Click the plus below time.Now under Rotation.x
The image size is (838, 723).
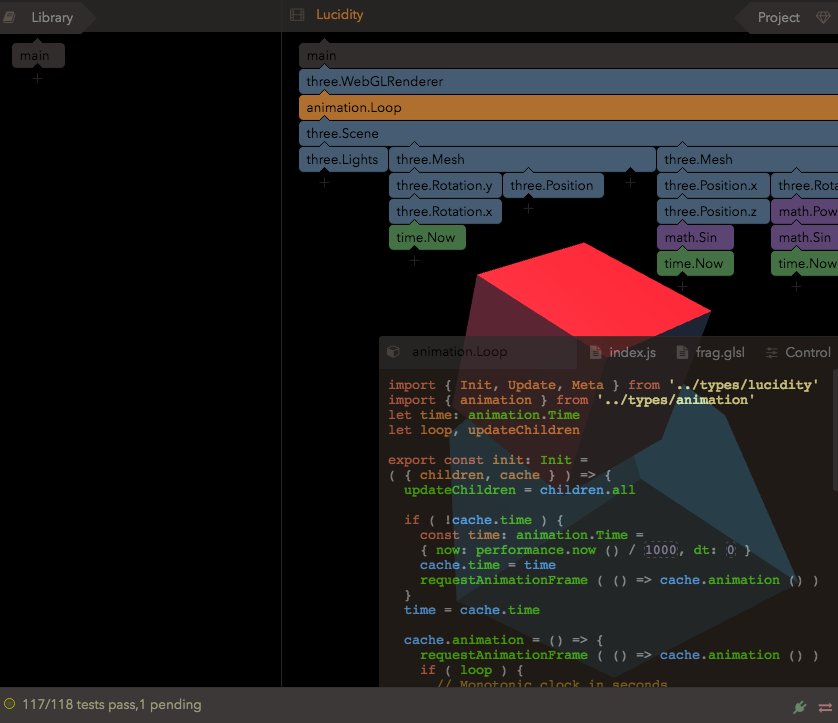coord(414,261)
